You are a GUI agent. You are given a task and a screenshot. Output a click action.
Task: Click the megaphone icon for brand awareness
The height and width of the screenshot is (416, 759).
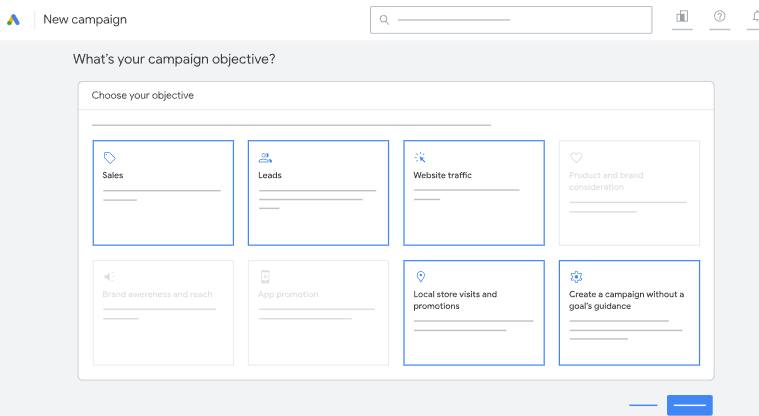coord(109,277)
